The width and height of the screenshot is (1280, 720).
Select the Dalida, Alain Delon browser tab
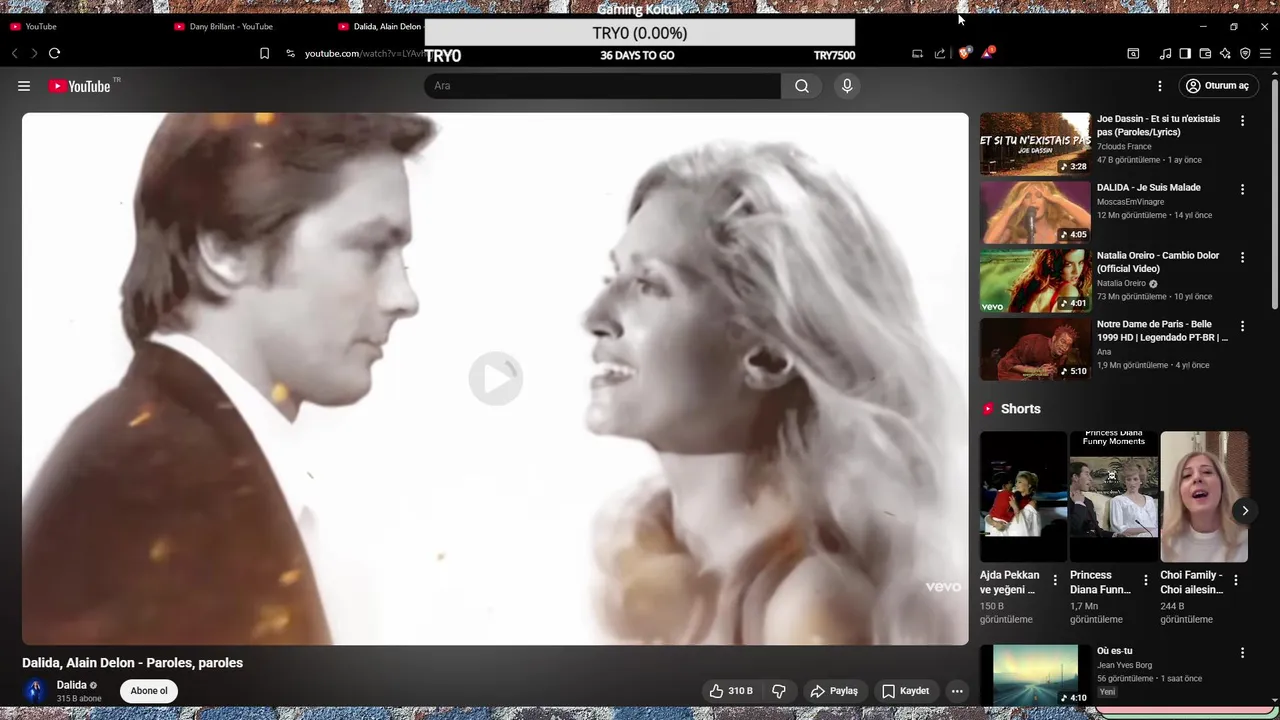[380, 27]
